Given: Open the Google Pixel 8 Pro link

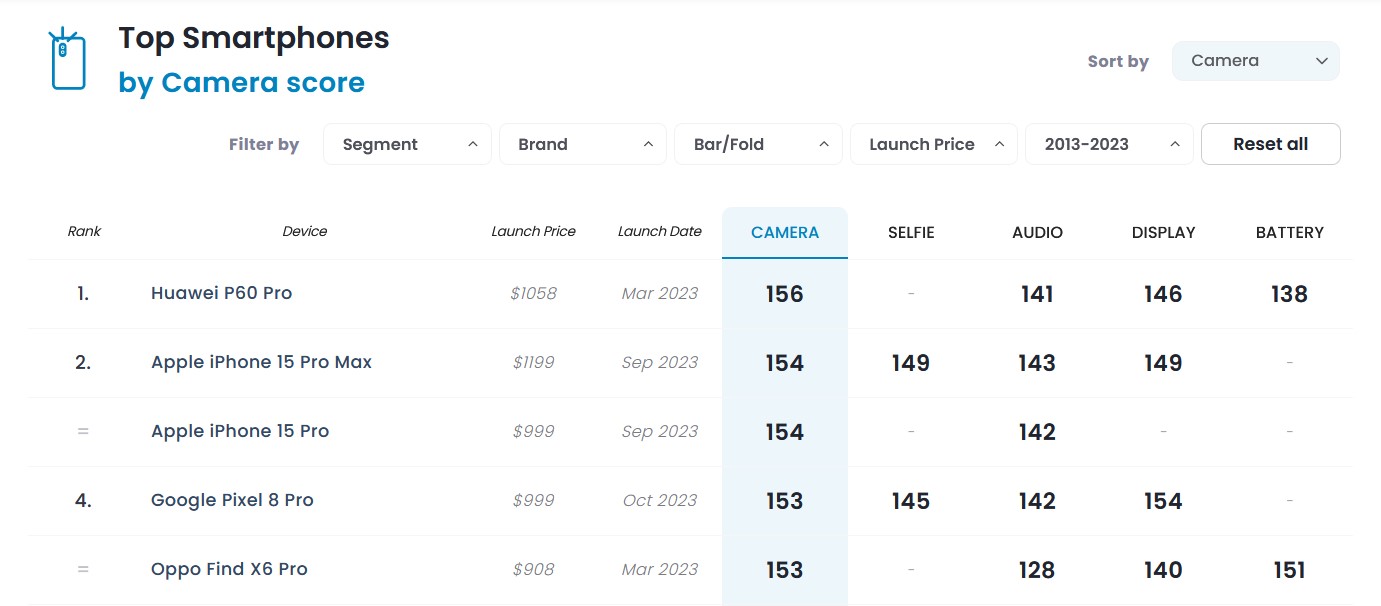Looking at the screenshot, I should 232,500.
